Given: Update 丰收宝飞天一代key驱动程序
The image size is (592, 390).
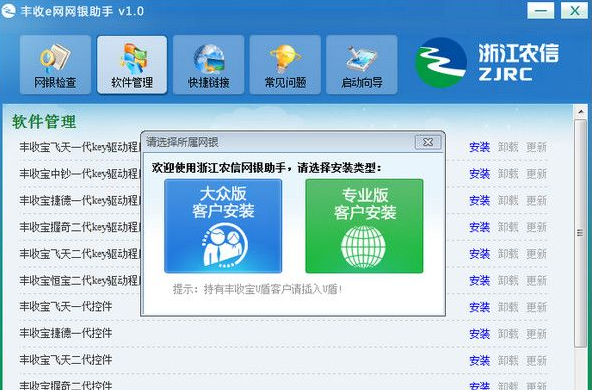Looking at the screenshot, I should pos(536,147).
